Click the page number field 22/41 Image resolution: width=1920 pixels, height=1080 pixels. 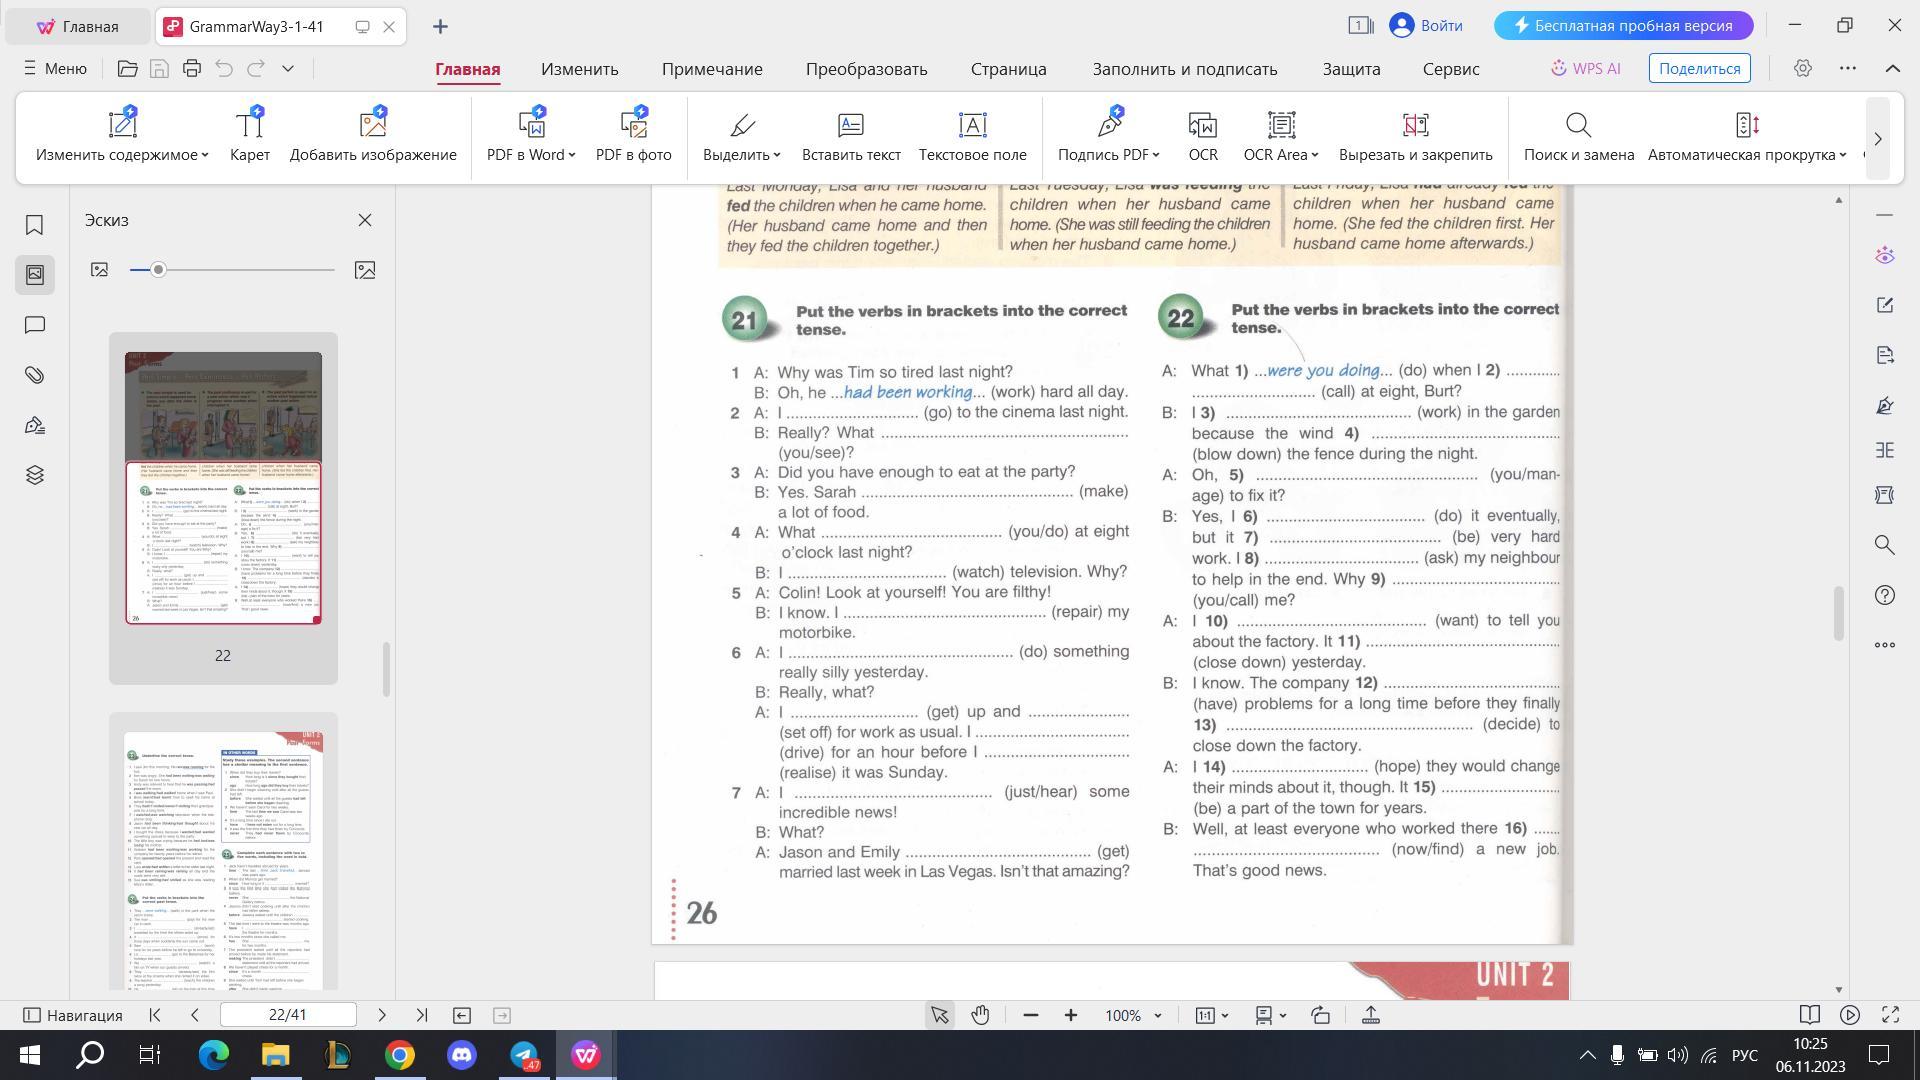(x=288, y=1015)
